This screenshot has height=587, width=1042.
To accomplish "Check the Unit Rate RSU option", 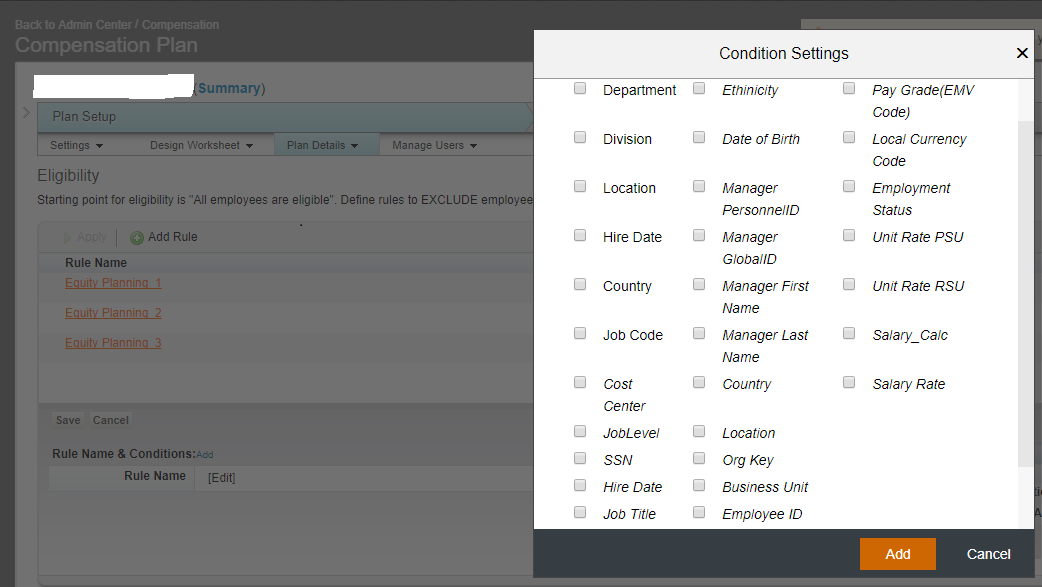I will tap(849, 285).
